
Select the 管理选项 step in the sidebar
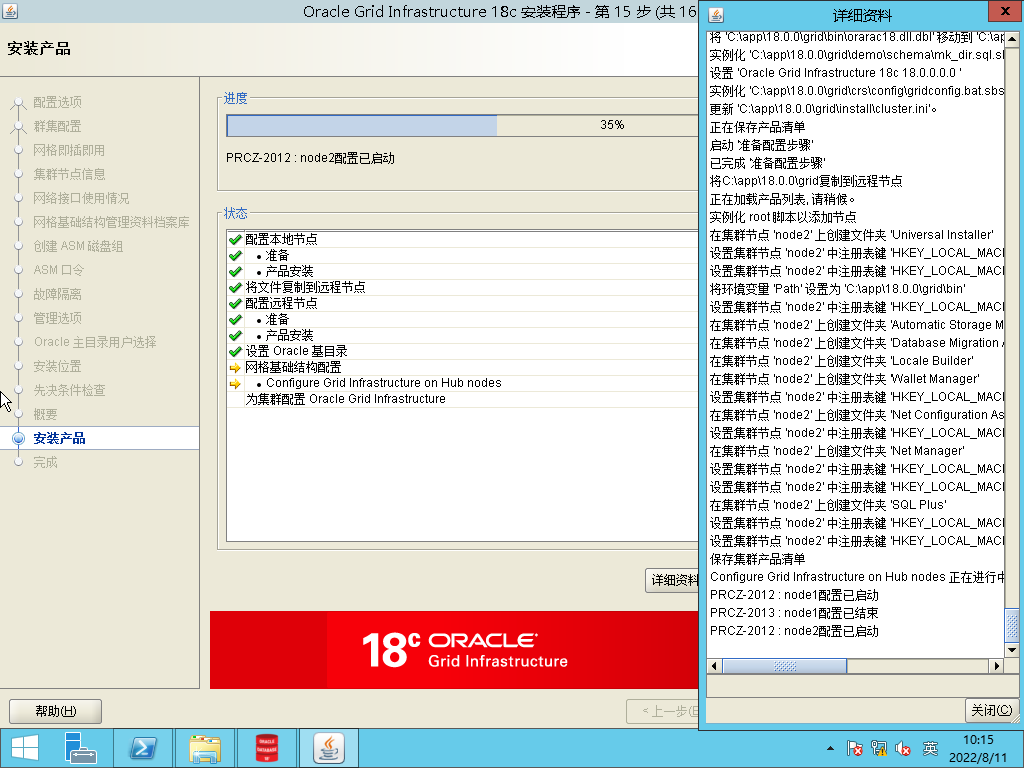click(57, 318)
